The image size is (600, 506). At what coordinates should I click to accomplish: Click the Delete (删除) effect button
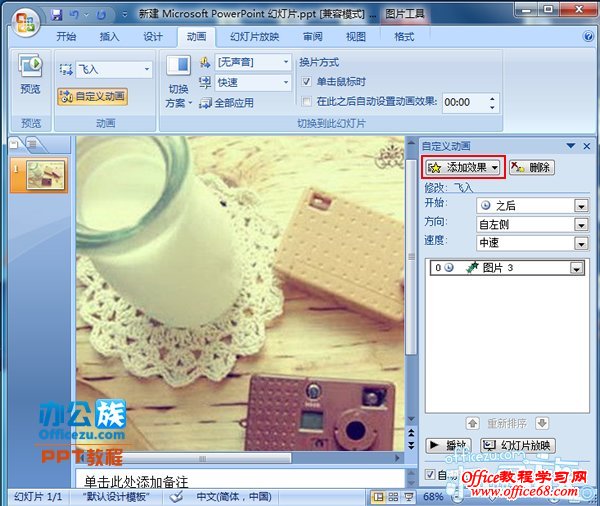click(531, 168)
